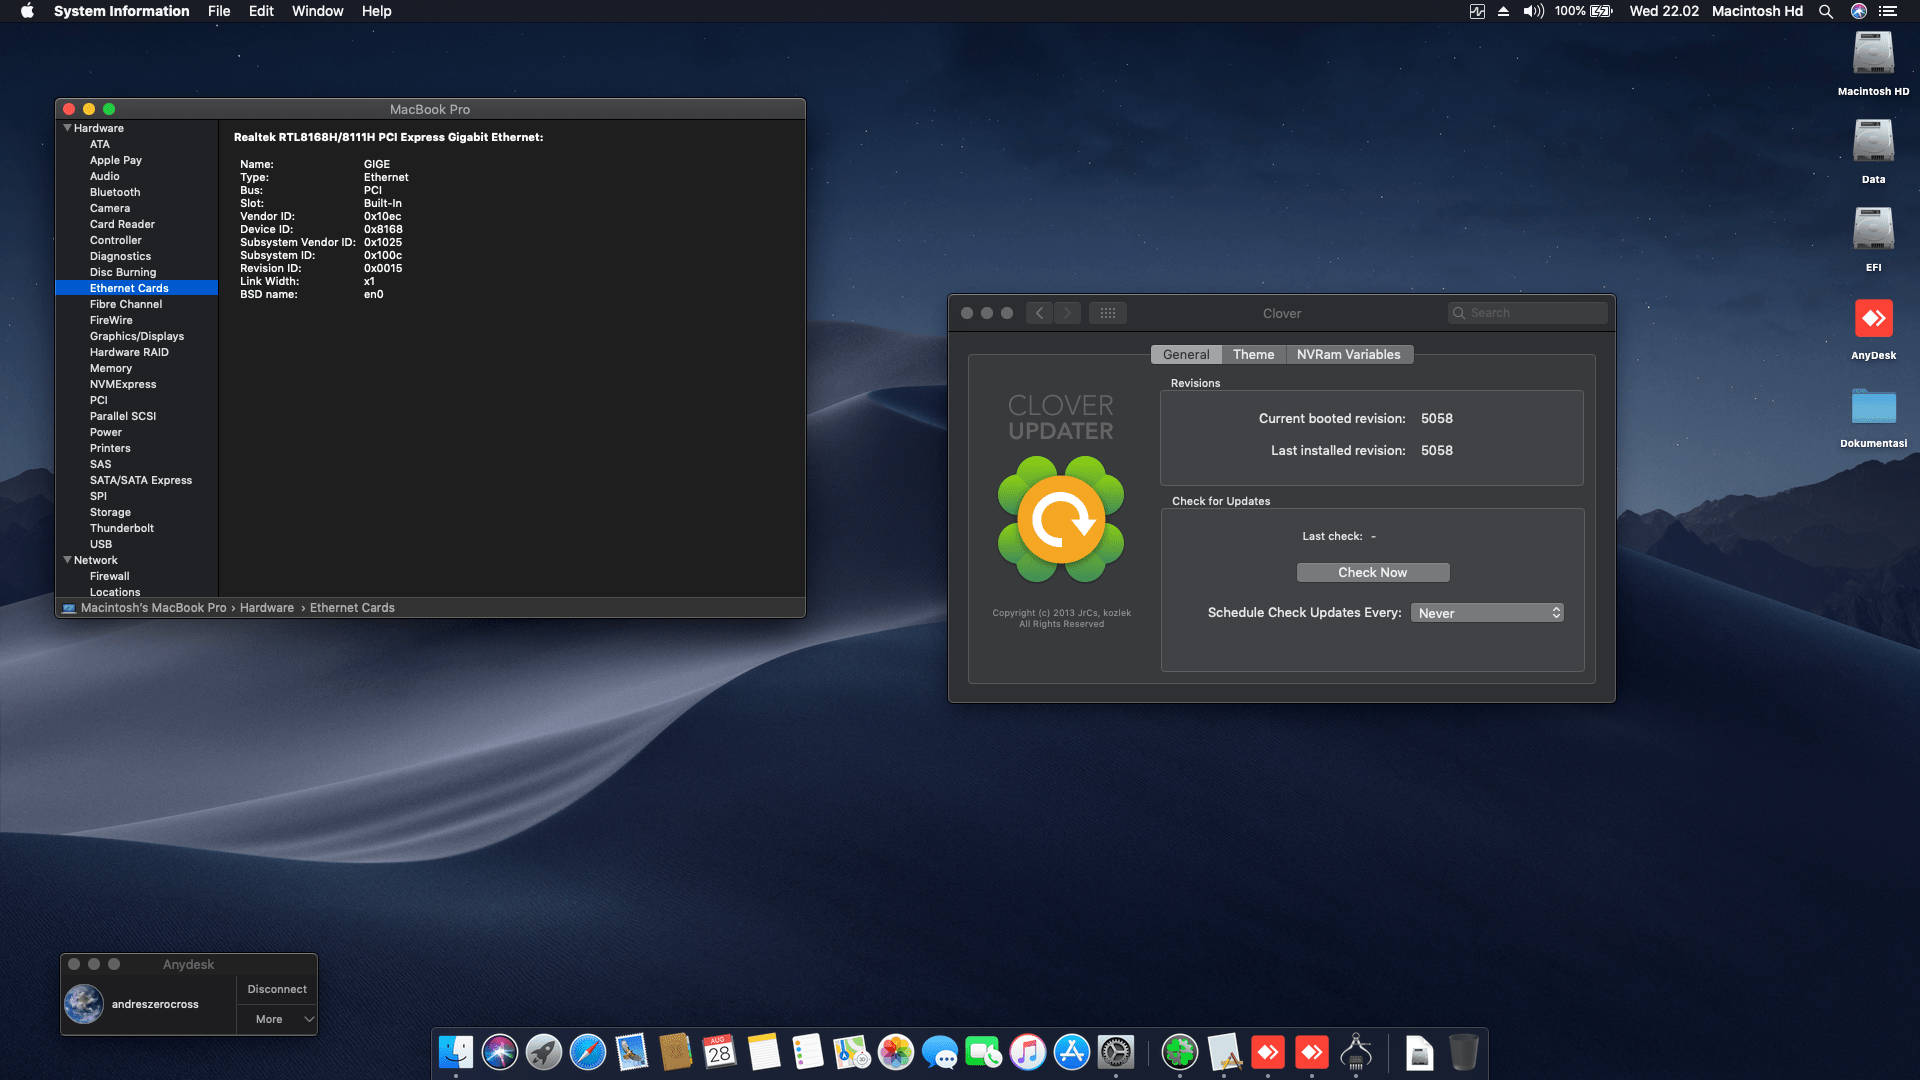Click Disconnect in the Anydesk window
Screen dimensions: 1920x1080
[x=277, y=989]
